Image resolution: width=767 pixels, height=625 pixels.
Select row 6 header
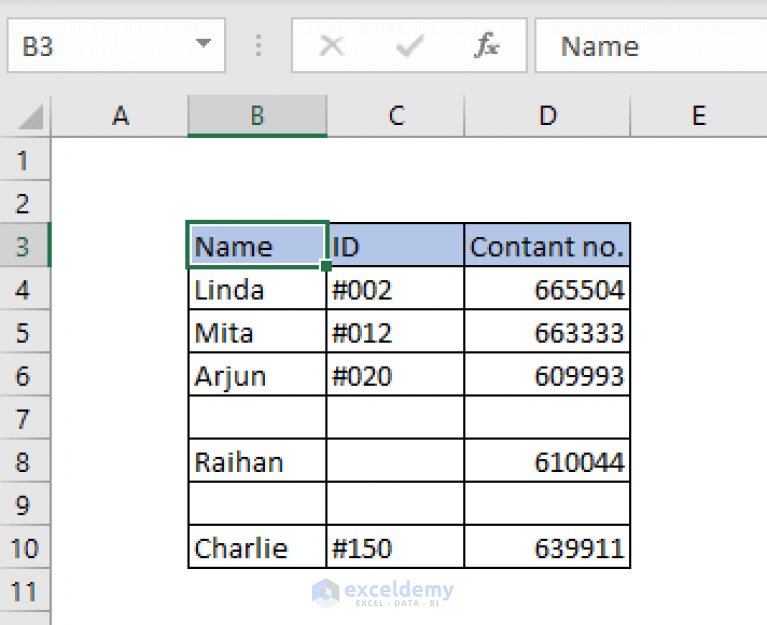pos(24,374)
